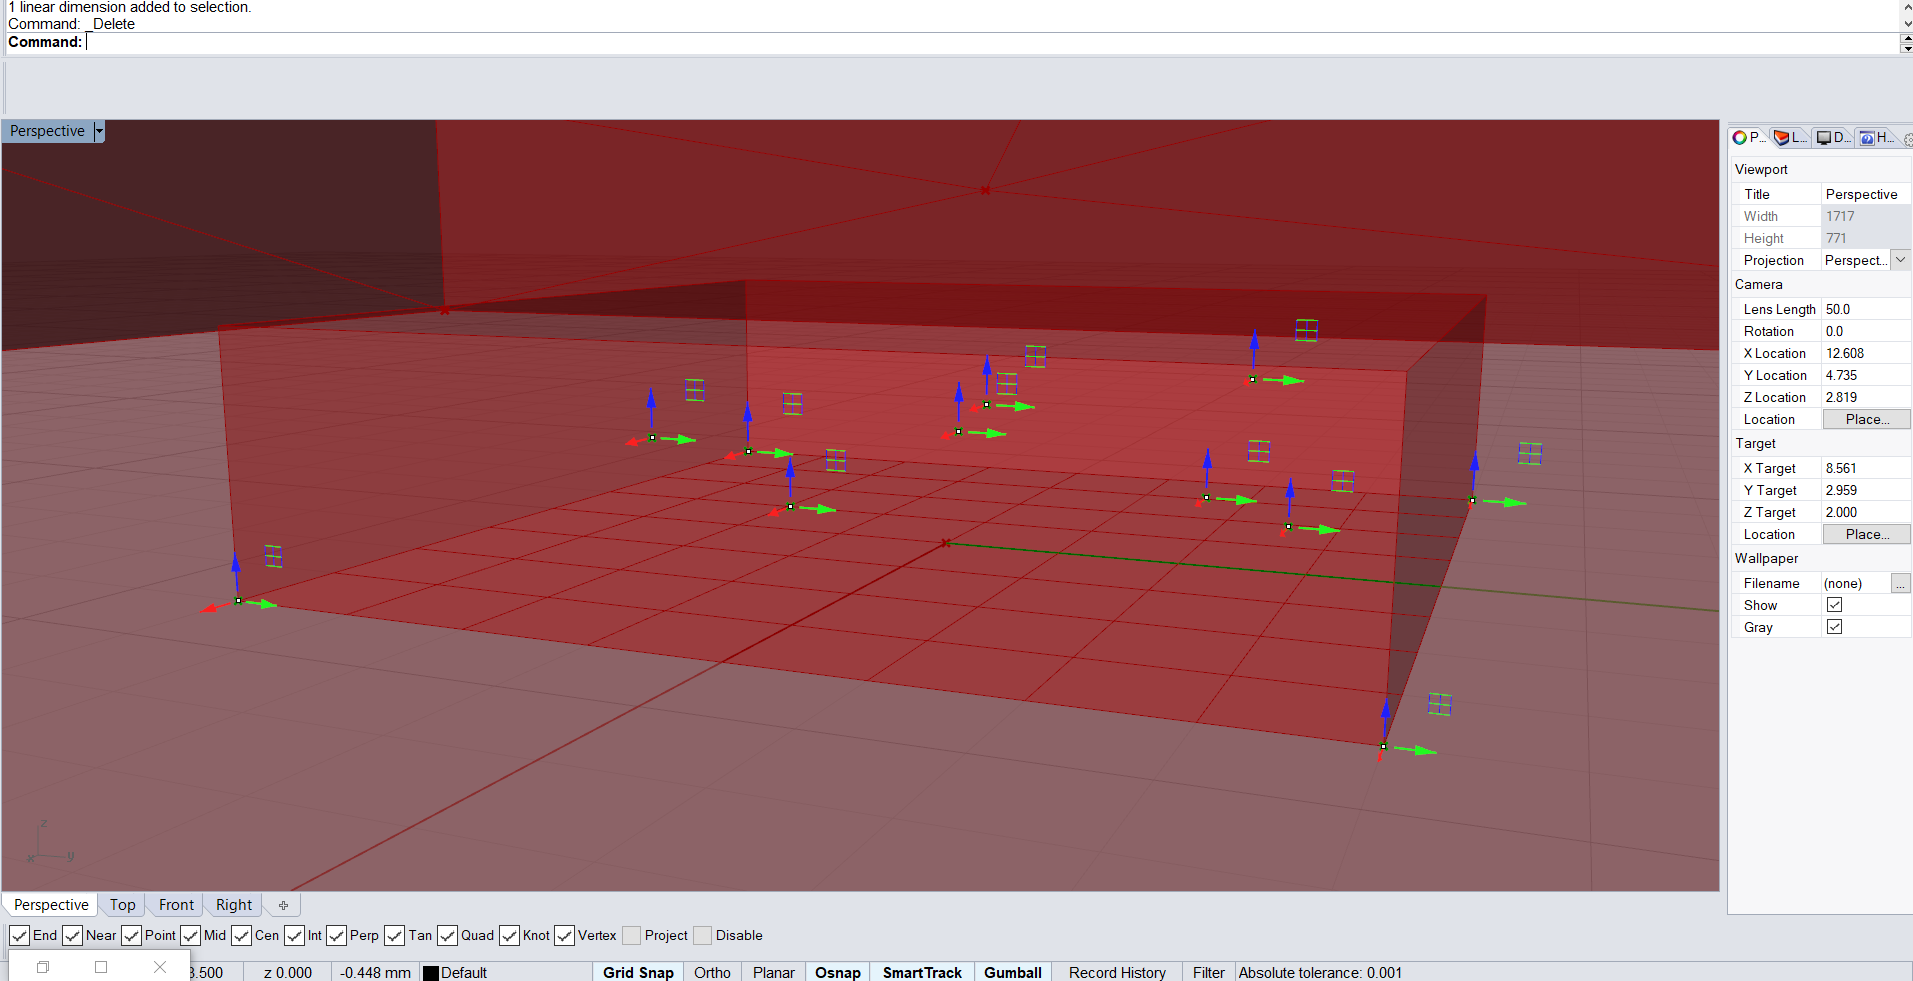The image size is (1913, 981).
Task: Click the Z Target value 2.000
Action: [x=1866, y=512]
